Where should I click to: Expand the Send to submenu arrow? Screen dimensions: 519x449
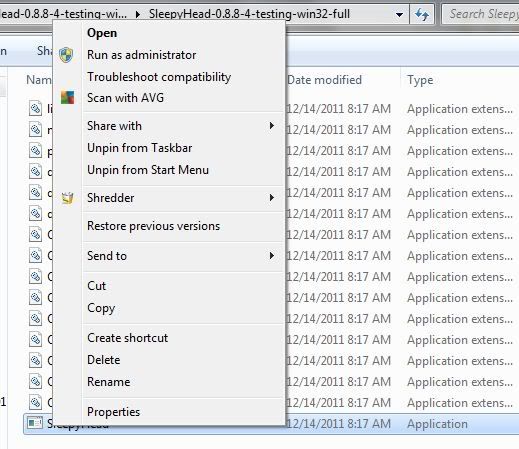click(x=272, y=256)
